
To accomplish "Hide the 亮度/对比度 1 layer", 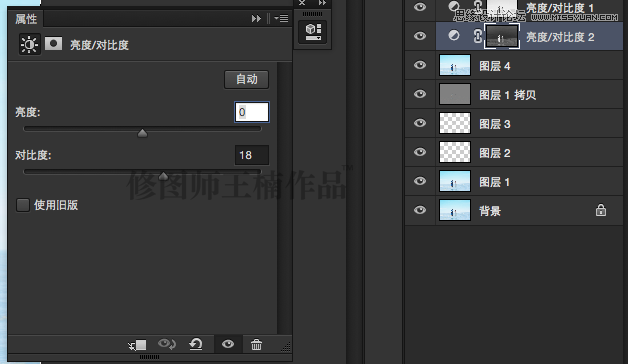I will click(420, 6).
